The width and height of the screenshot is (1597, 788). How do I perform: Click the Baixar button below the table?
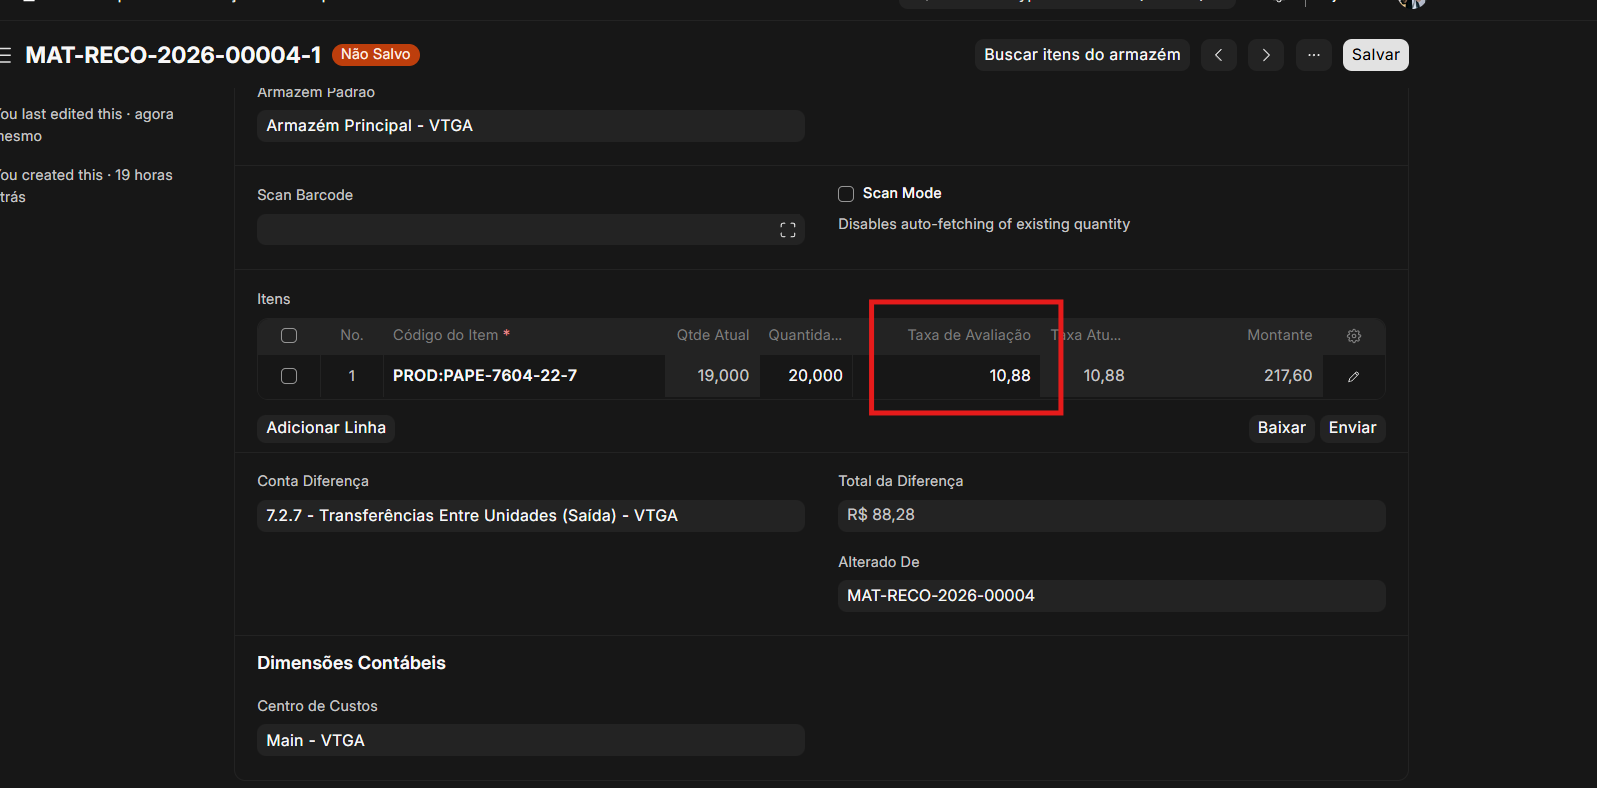(1281, 428)
